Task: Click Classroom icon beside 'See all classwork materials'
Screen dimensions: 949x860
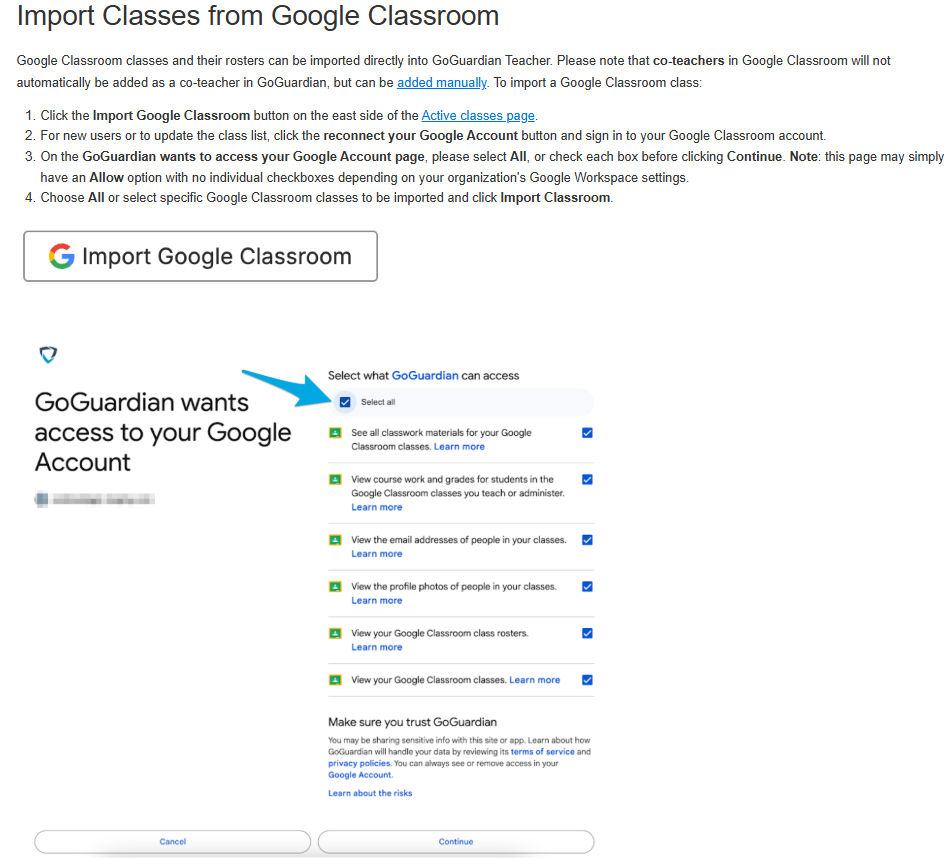Action: 335,433
